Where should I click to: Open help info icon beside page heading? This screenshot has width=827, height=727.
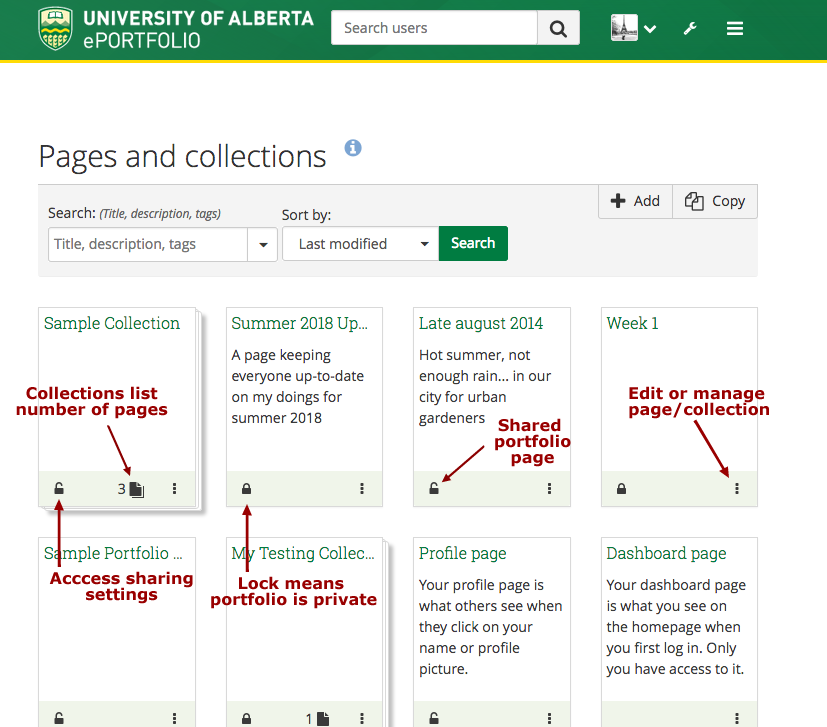pos(353,148)
